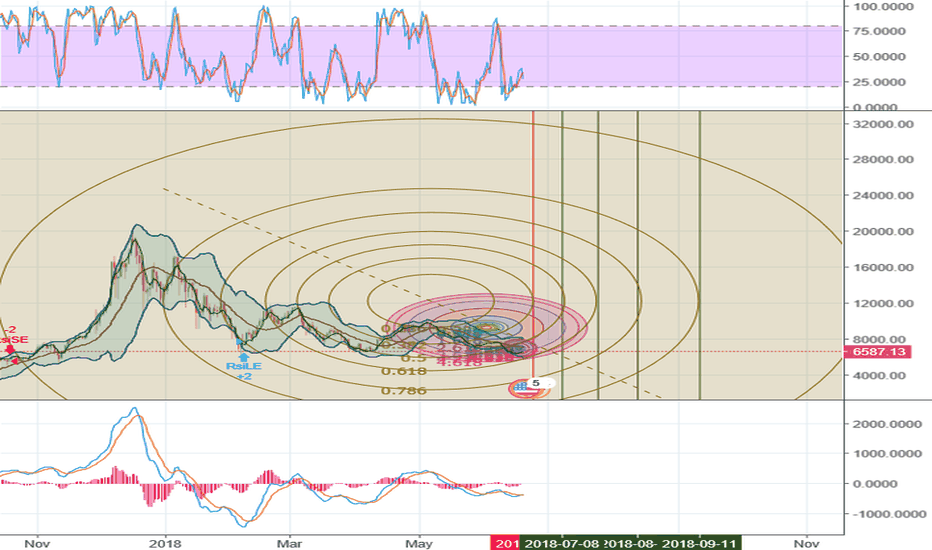Click the 2018-07-08 date label
The image size is (932, 550).
[562, 543]
